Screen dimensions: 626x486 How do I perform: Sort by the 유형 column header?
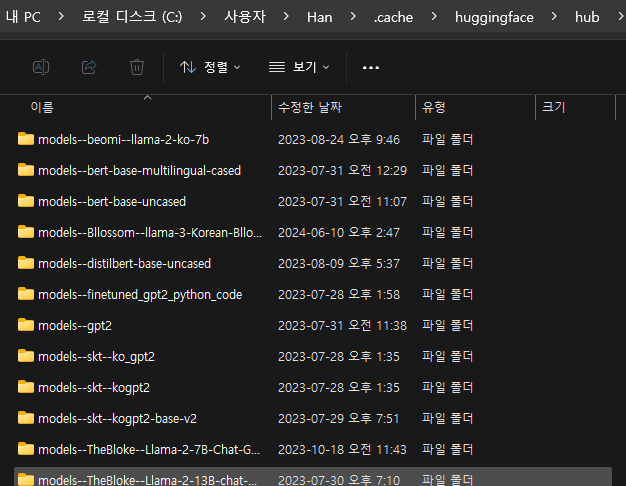(x=434, y=107)
